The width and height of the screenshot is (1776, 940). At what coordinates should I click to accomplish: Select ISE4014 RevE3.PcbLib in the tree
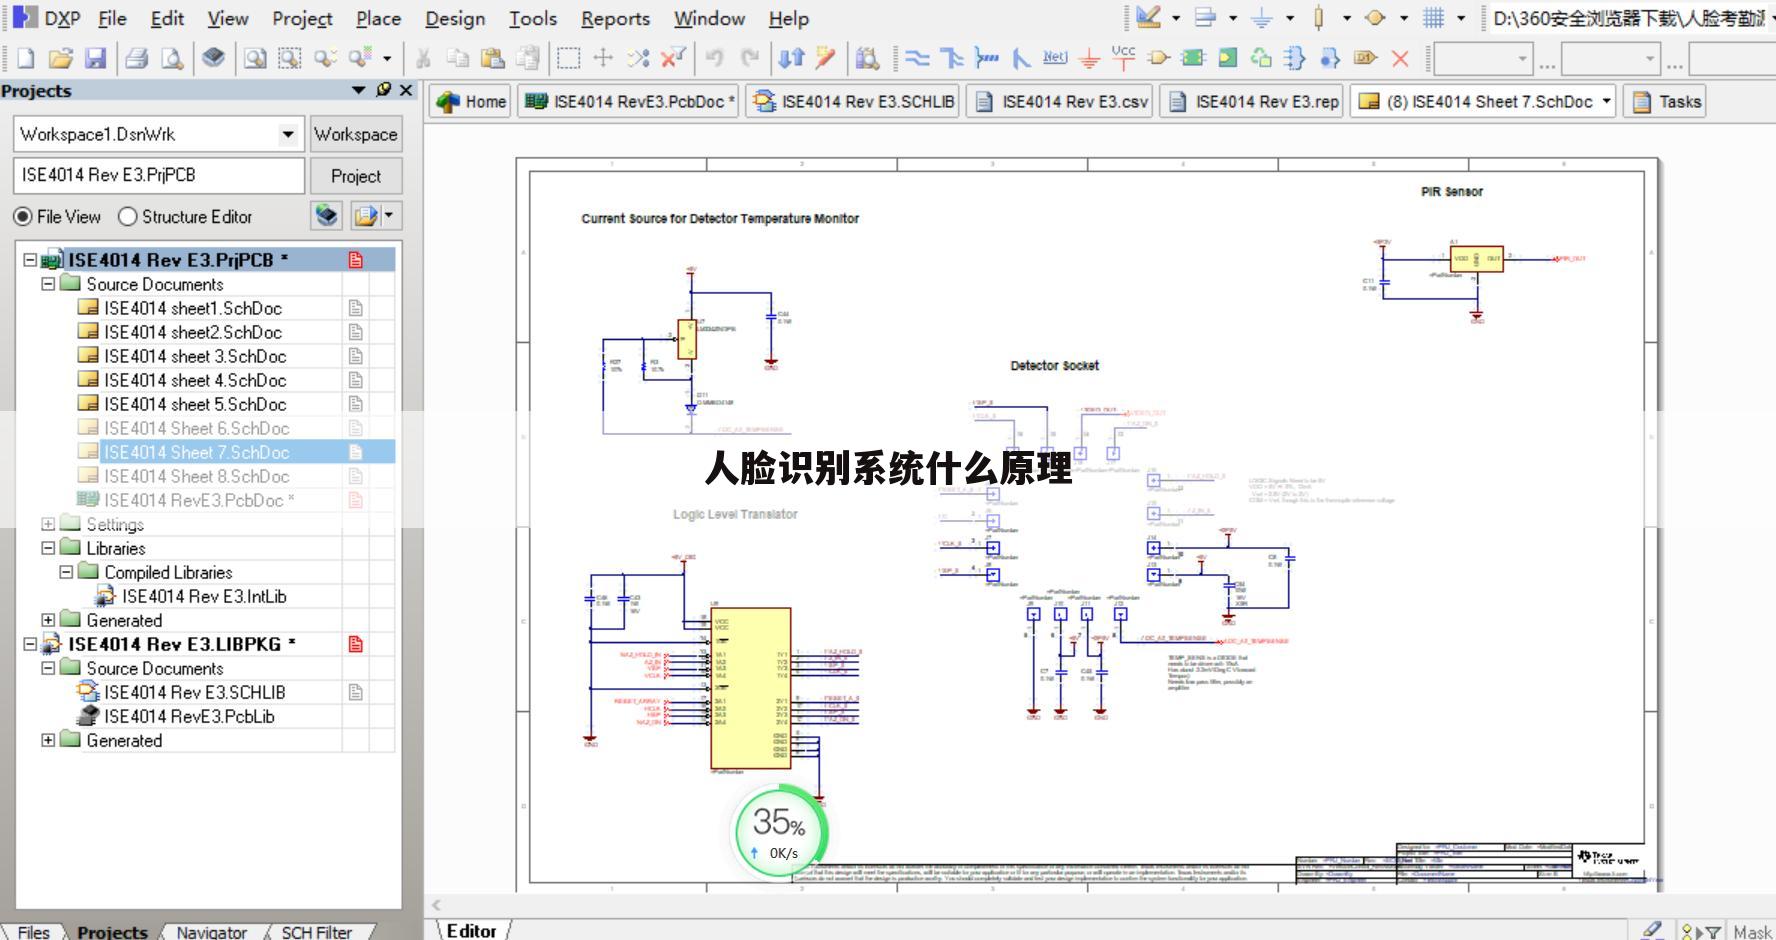189,716
